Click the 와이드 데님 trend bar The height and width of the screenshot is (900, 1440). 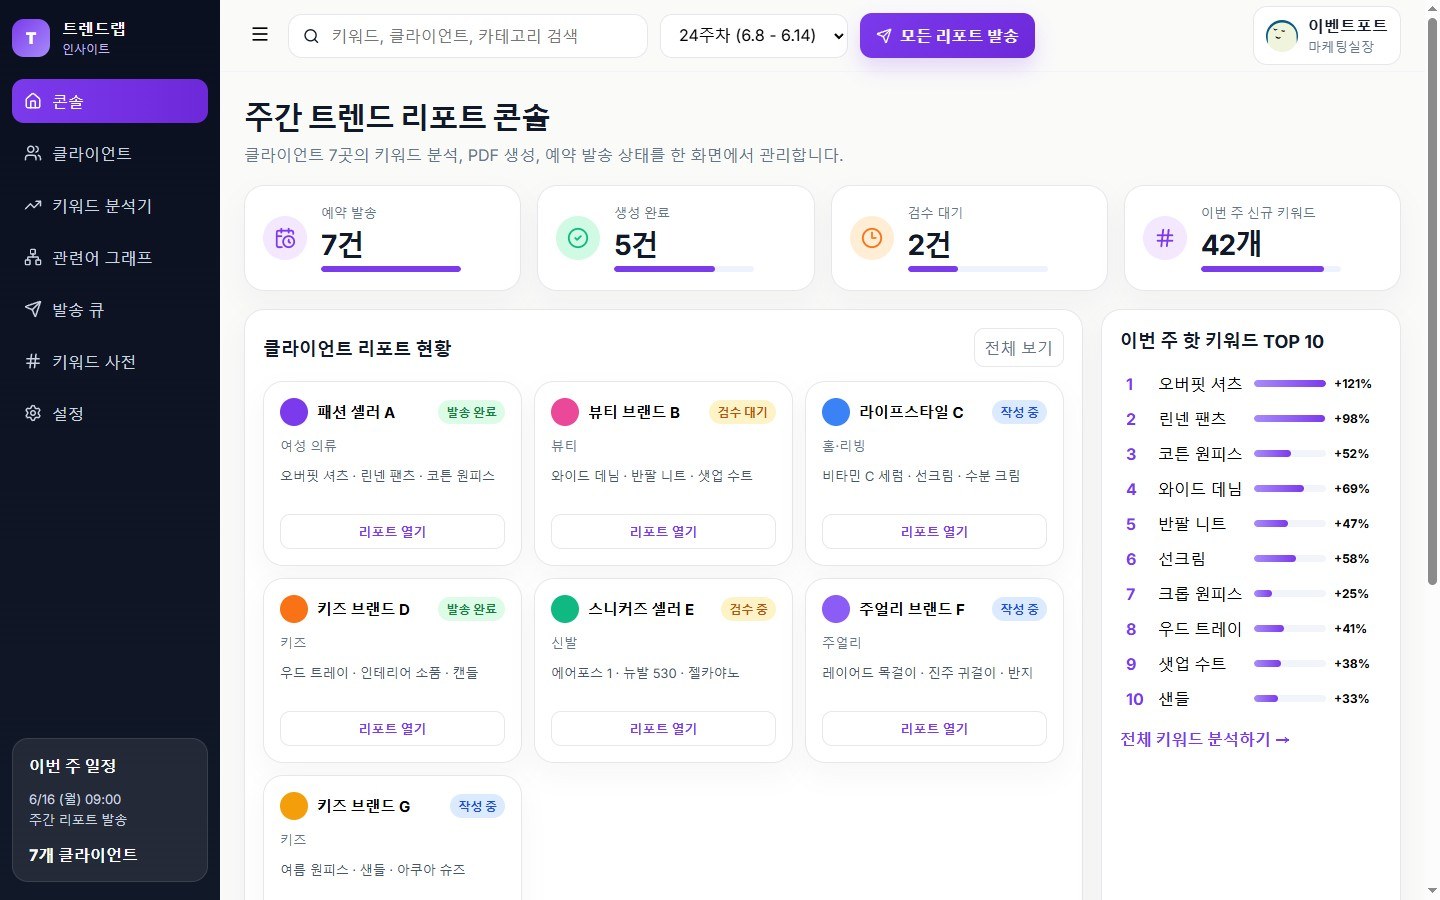[1290, 489]
